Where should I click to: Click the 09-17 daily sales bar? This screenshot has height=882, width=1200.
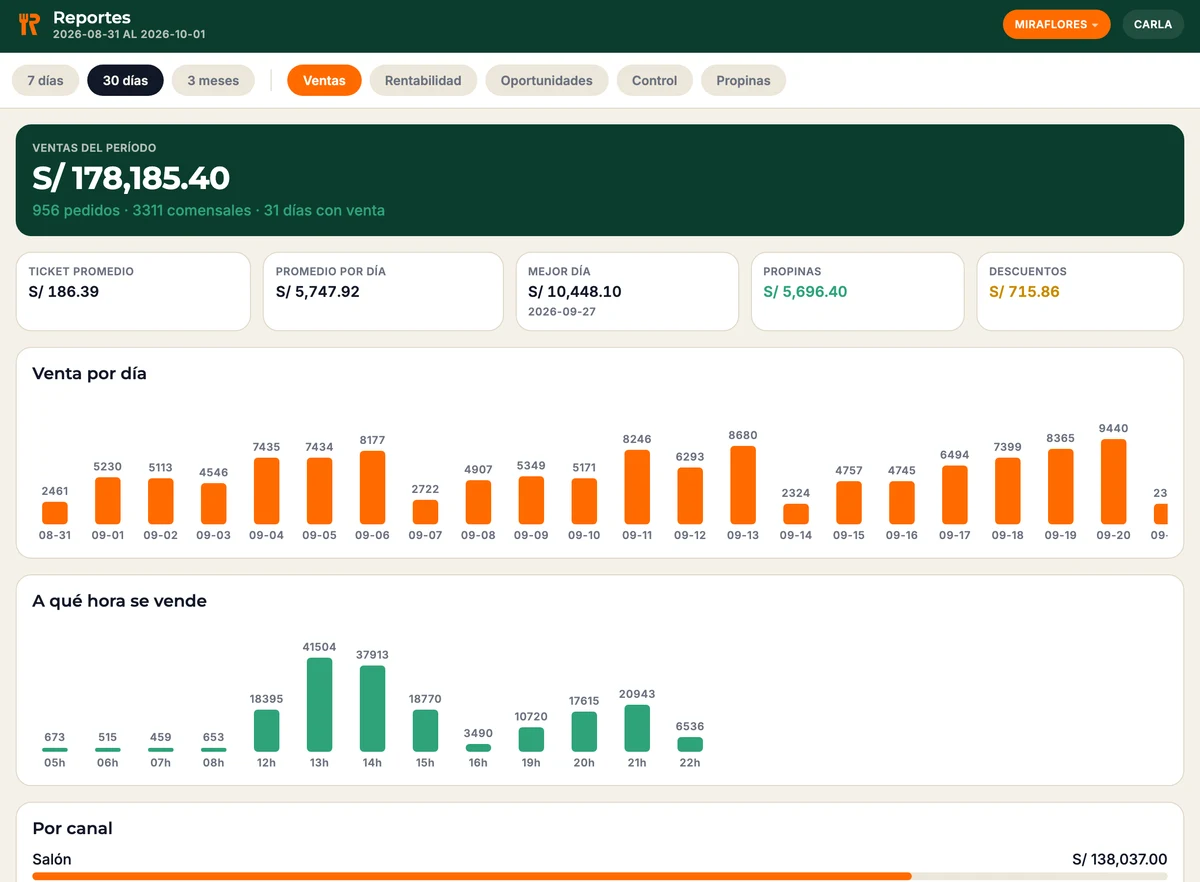955,495
